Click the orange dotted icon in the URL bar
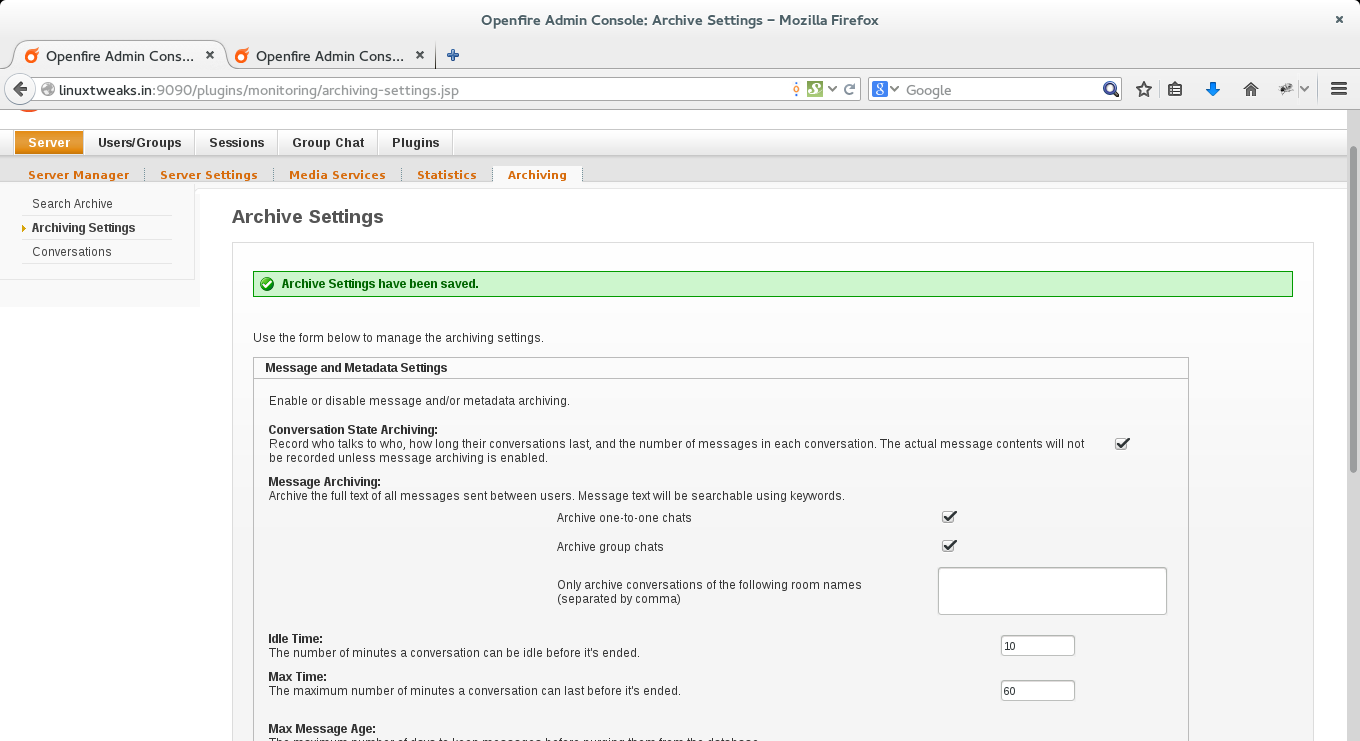 point(796,89)
